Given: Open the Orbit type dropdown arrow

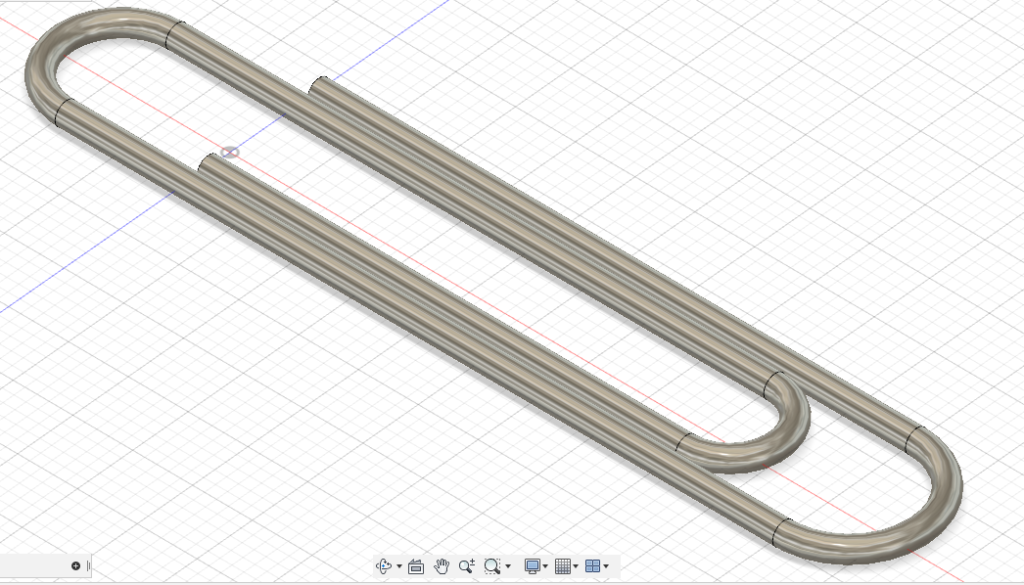Looking at the screenshot, I should 399,566.
